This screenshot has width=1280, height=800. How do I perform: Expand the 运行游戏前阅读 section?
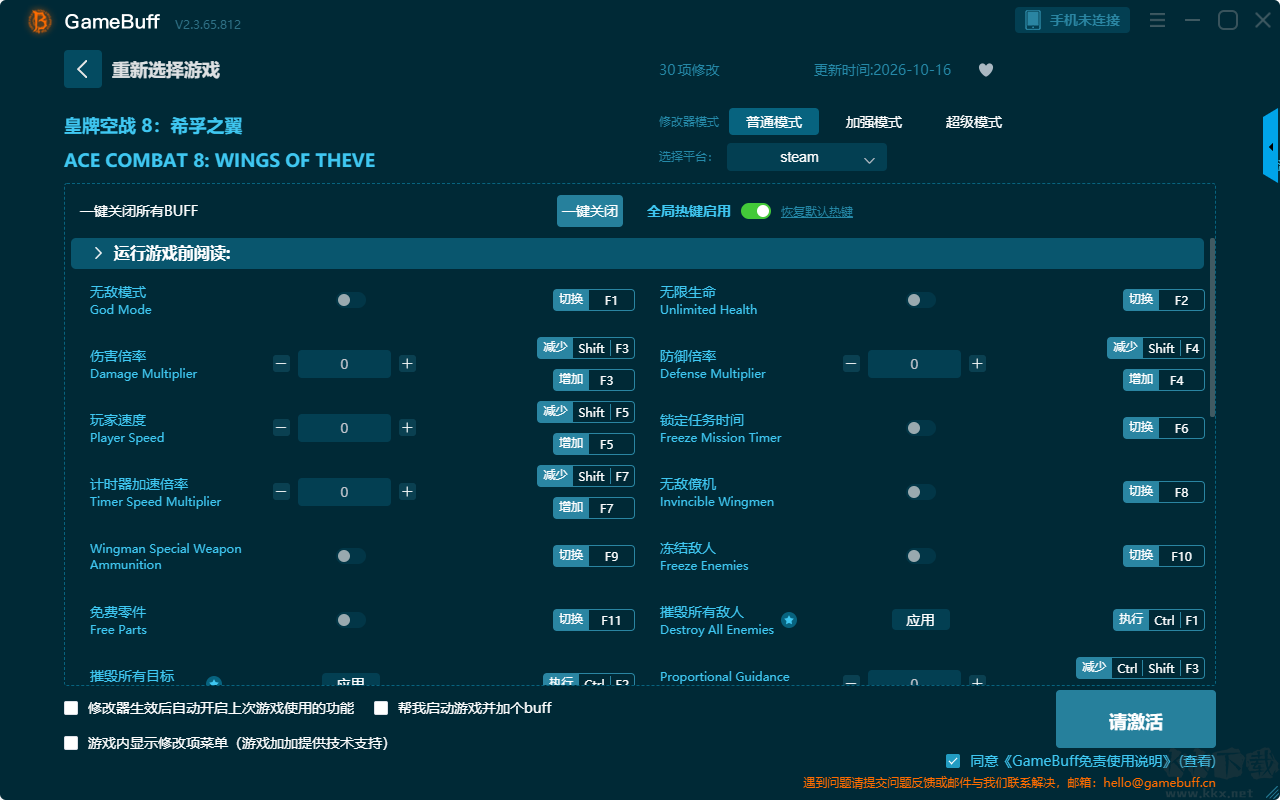tap(637, 254)
